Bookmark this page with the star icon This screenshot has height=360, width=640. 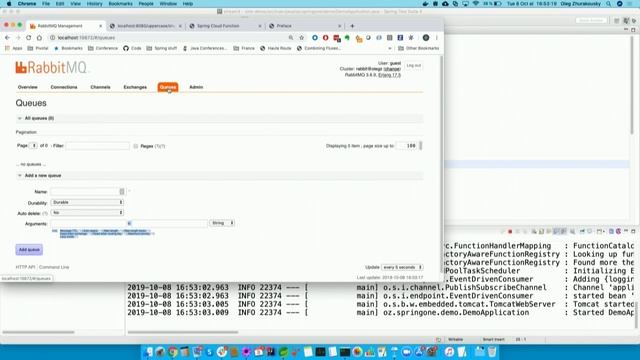point(302,38)
